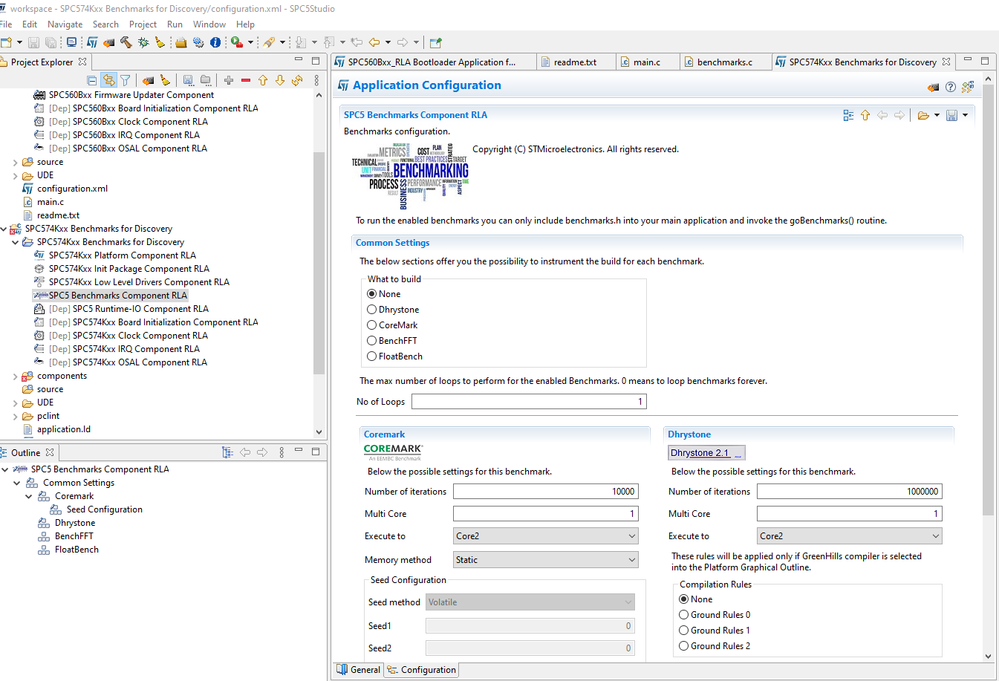Viewport: 999px width, 681px height.
Task: Open the save icon dropdown arrow in component toolbar
Action: click(965, 115)
